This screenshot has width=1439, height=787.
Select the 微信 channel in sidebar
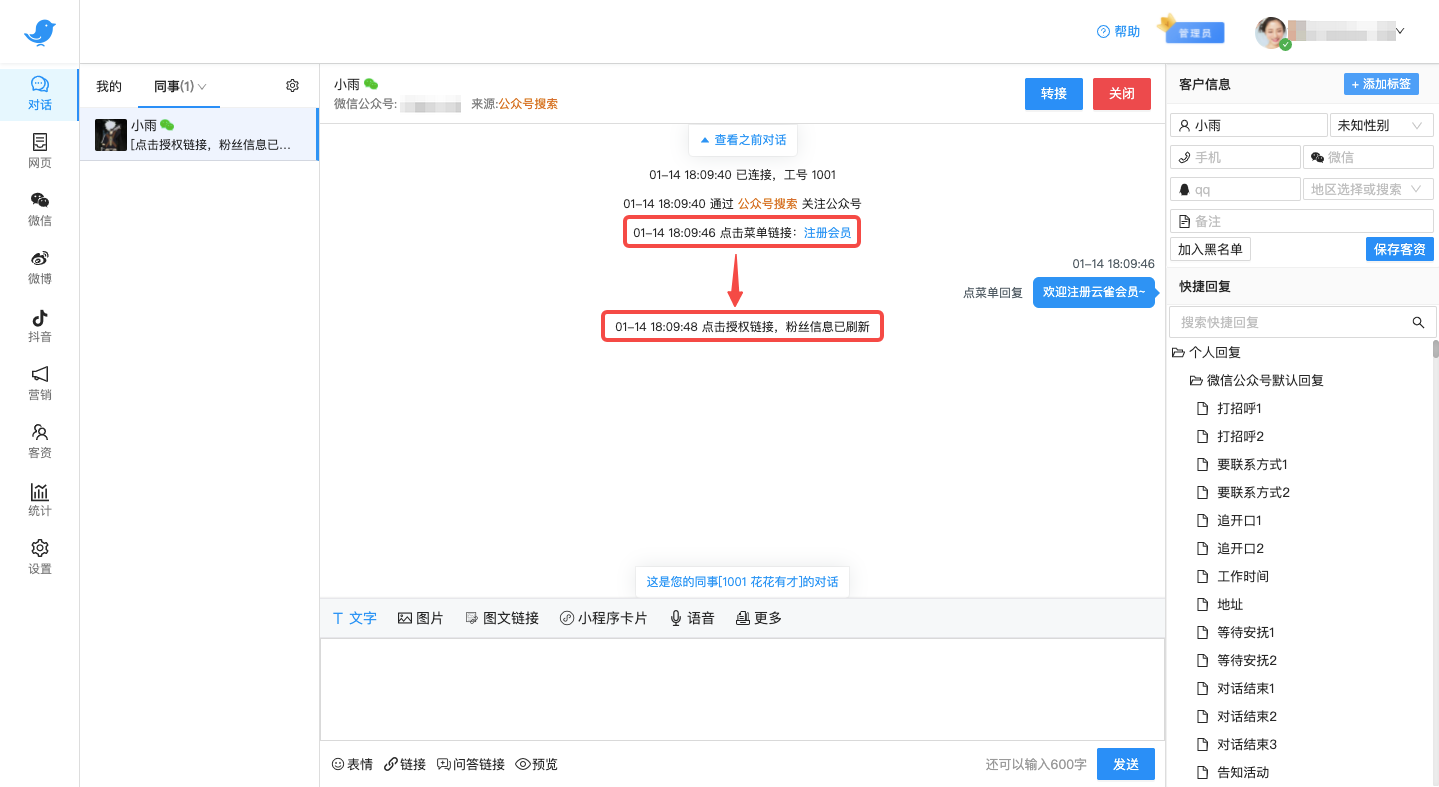pos(39,211)
